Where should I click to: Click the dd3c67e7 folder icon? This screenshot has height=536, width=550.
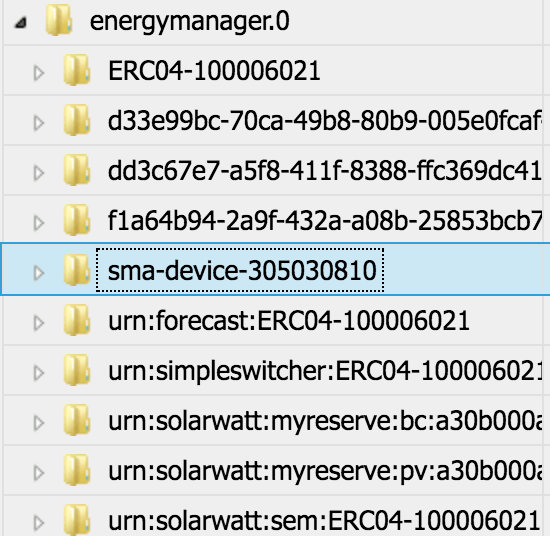[x=77, y=170]
